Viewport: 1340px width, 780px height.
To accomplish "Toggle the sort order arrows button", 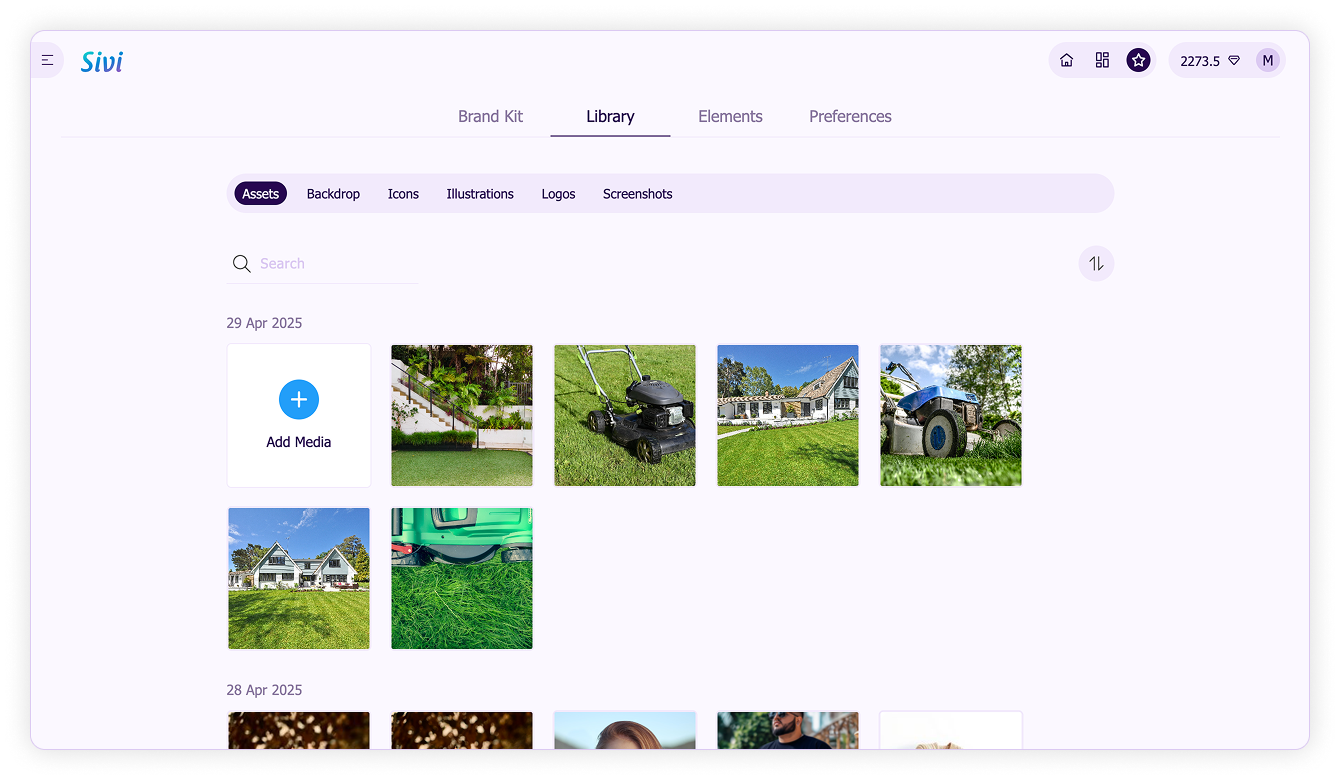I will (1096, 264).
